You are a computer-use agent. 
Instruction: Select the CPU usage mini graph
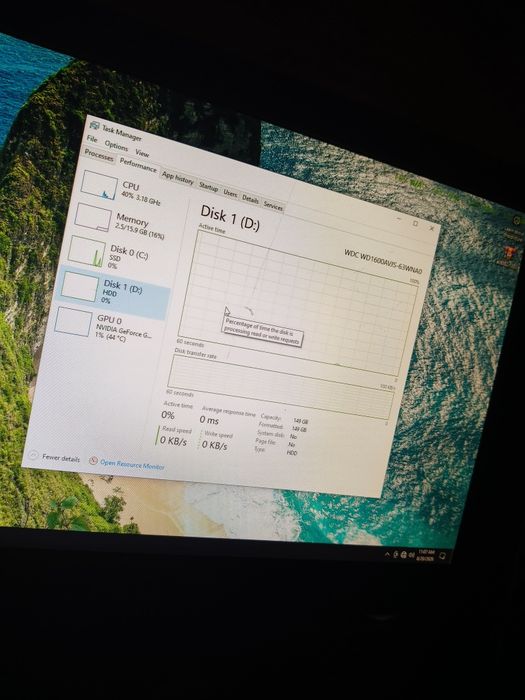click(x=99, y=184)
